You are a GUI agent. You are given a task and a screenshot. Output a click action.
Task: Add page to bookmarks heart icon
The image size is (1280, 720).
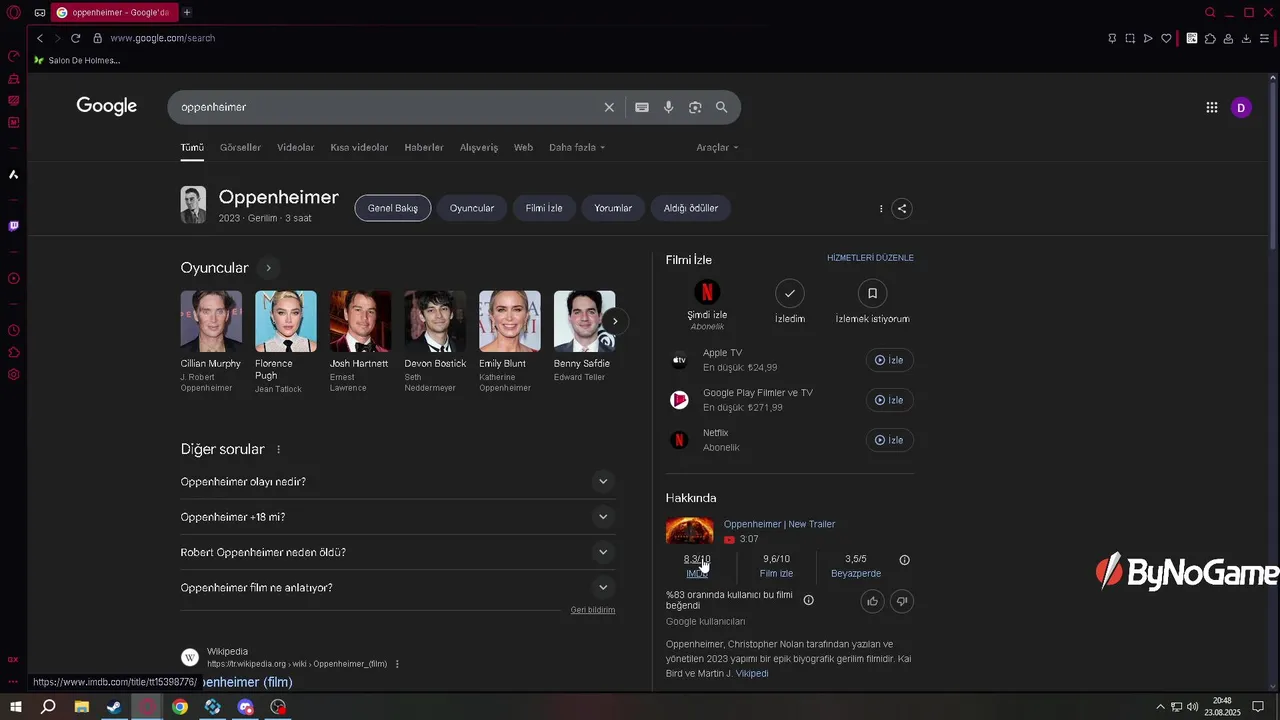click(1166, 38)
